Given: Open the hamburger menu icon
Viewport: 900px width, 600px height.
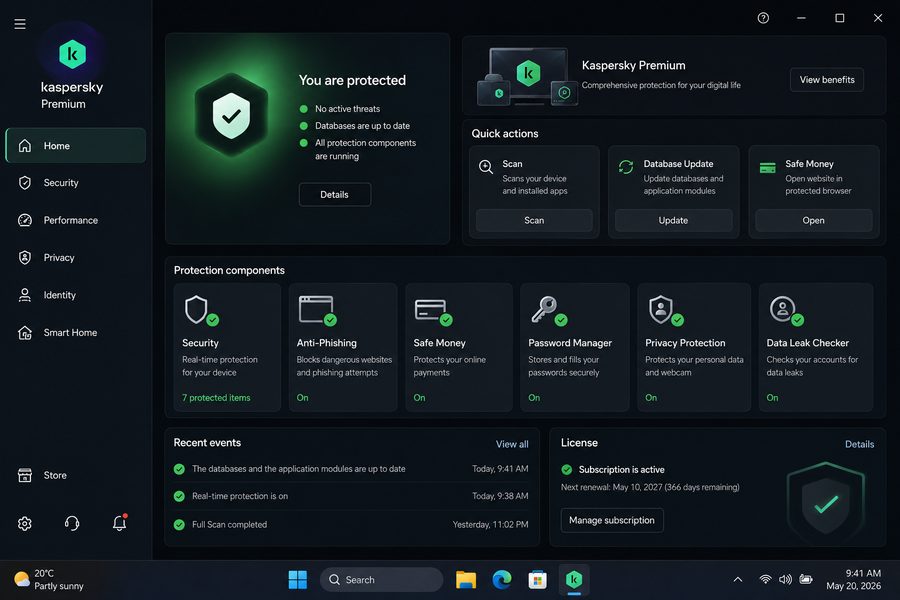Looking at the screenshot, I should (20, 24).
